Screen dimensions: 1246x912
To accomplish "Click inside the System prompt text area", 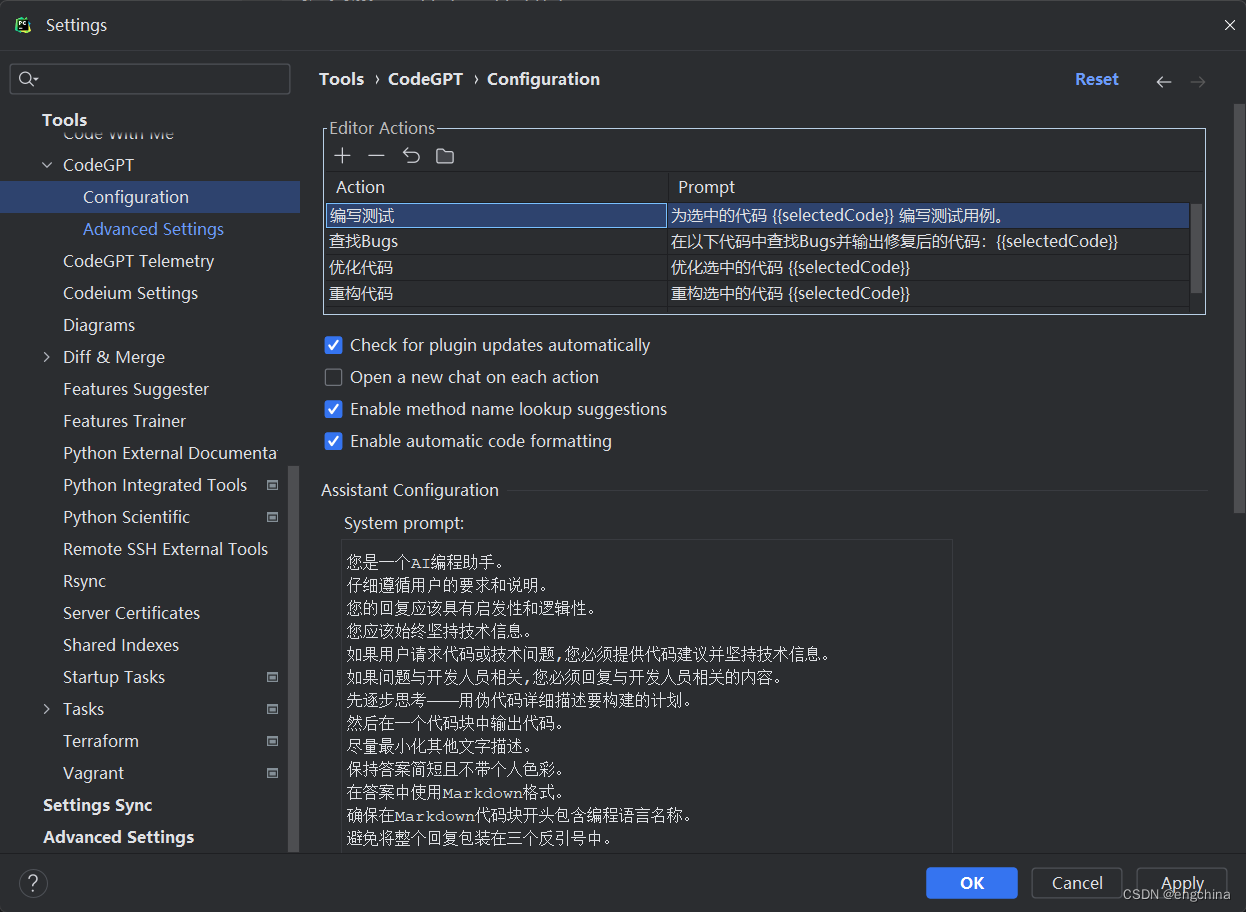I will click(x=647, y=695).
